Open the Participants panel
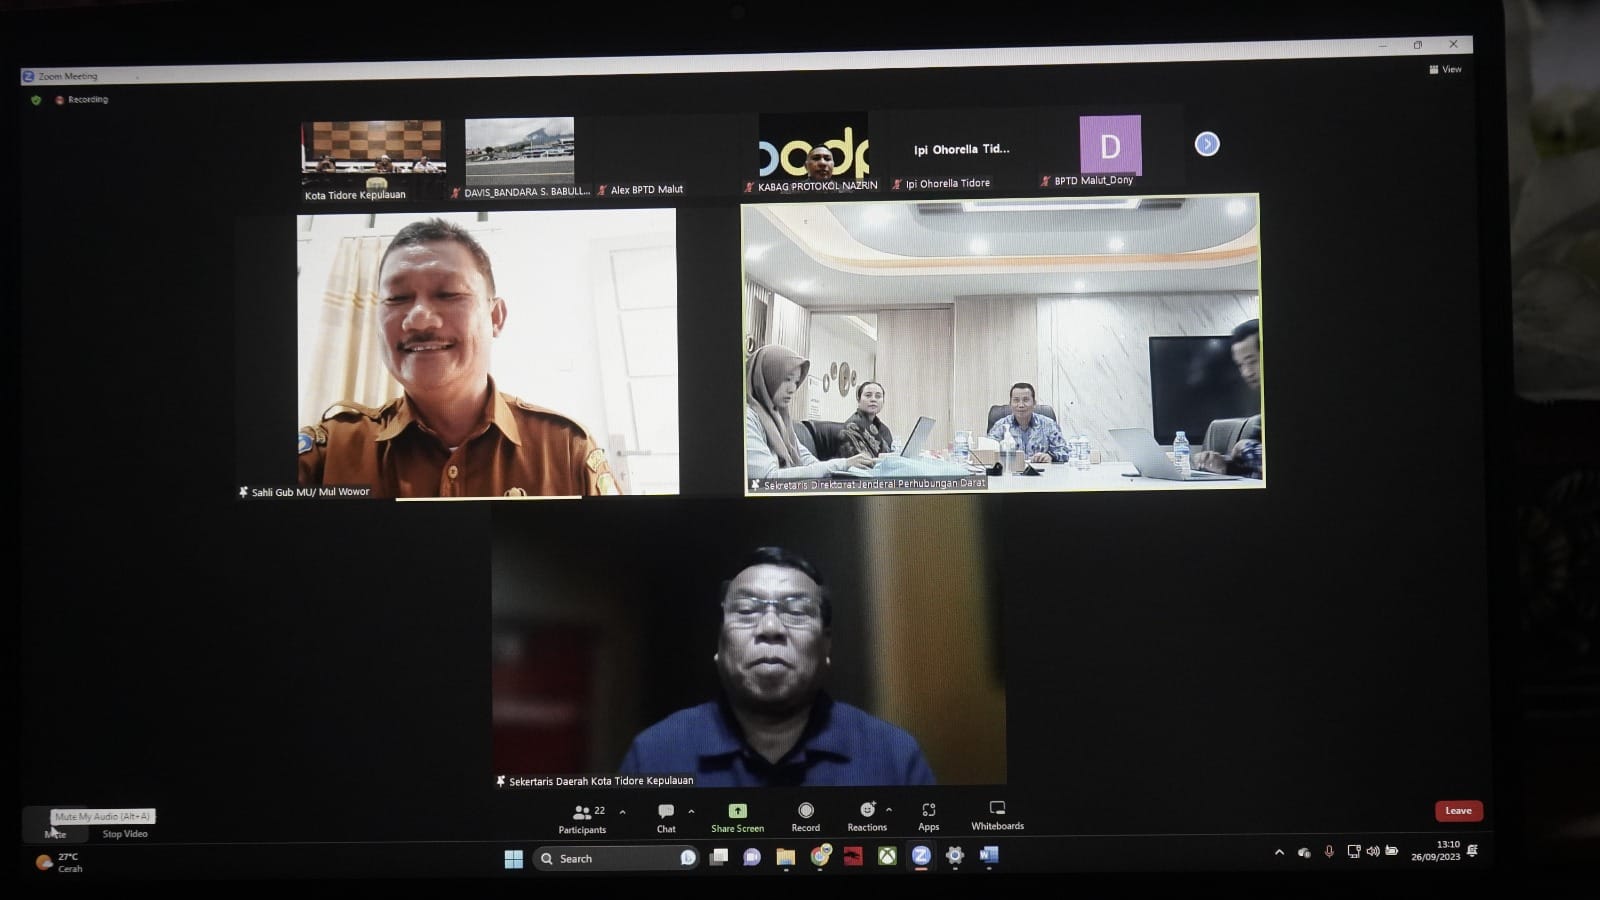Image resolution: width=1600 pixels, height=900 pixels. tap(582, 819)
